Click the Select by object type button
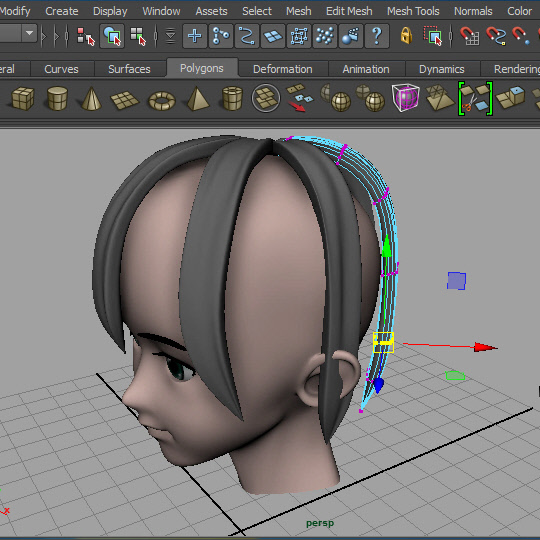 pyautogui.click(x=112, y=36)
